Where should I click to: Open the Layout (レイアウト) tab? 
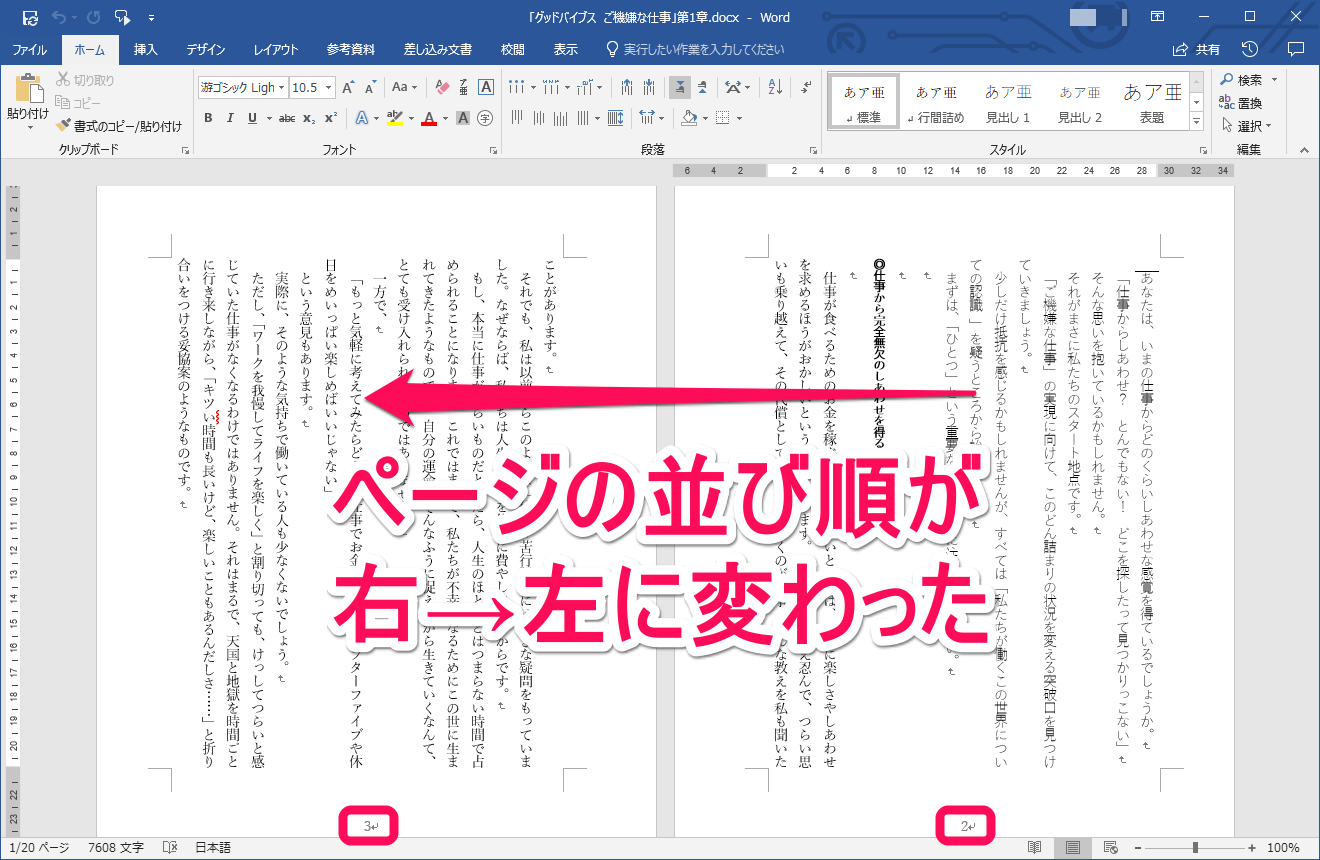pos(276,49)
